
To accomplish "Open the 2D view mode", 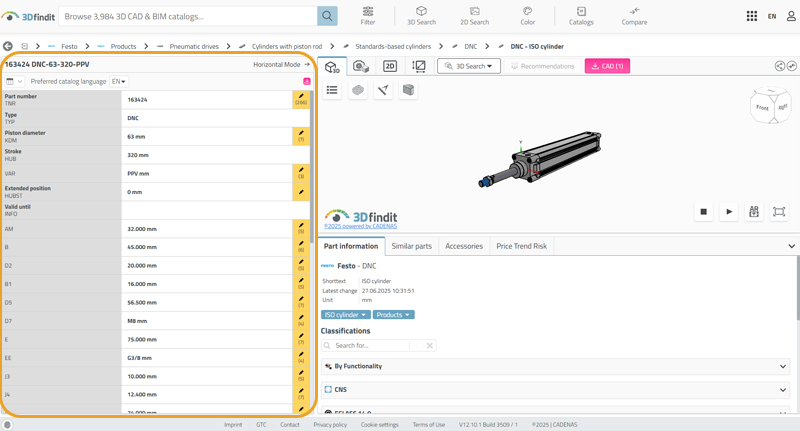I will [x=390, y=66].
